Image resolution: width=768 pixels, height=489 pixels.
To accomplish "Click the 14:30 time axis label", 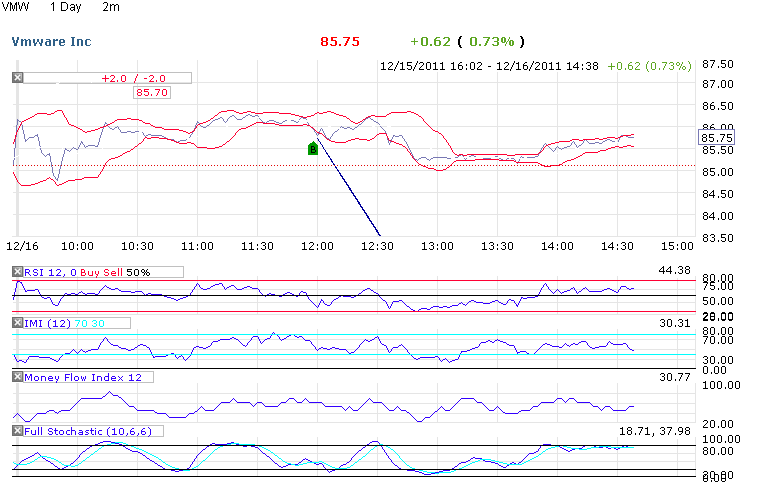I will click(x=617, y=246).
